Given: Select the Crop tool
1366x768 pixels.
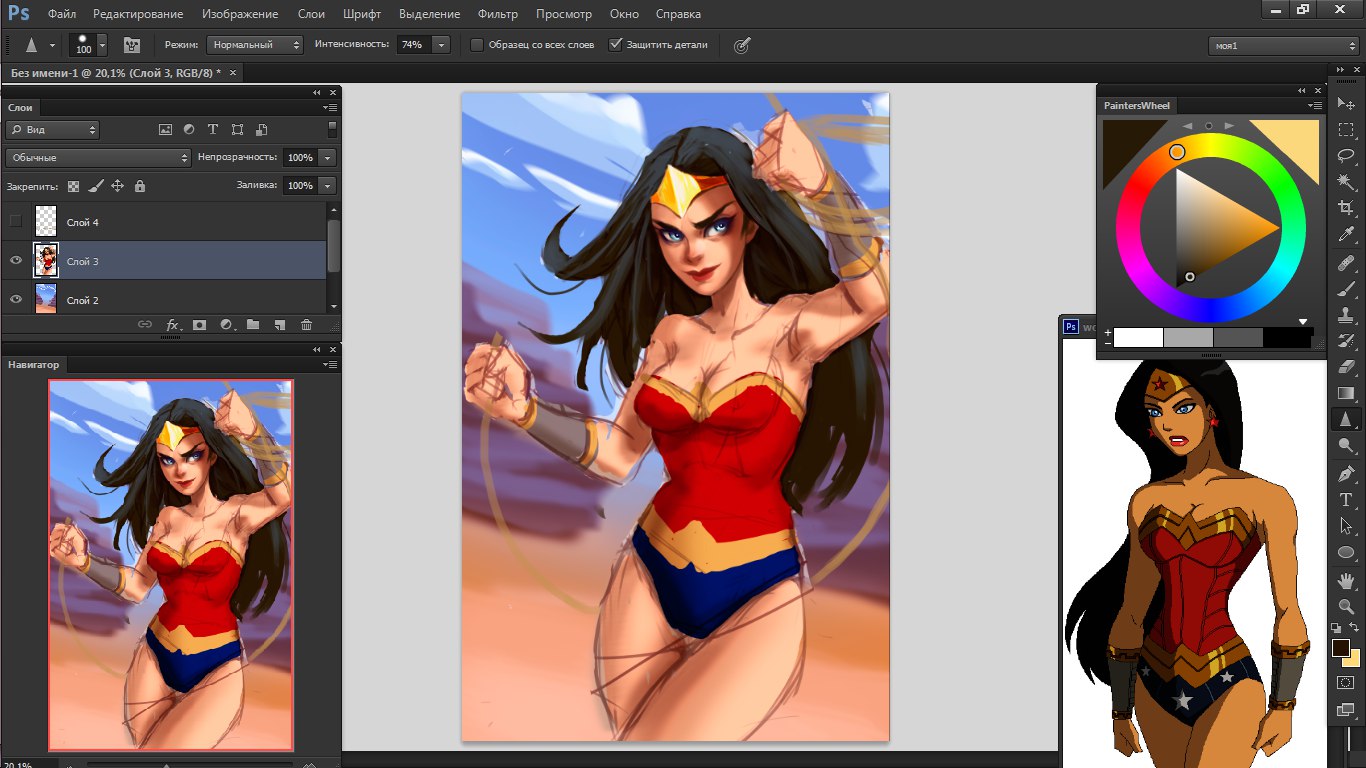Looking at the screenshot, I should (x=1346, y=208).
